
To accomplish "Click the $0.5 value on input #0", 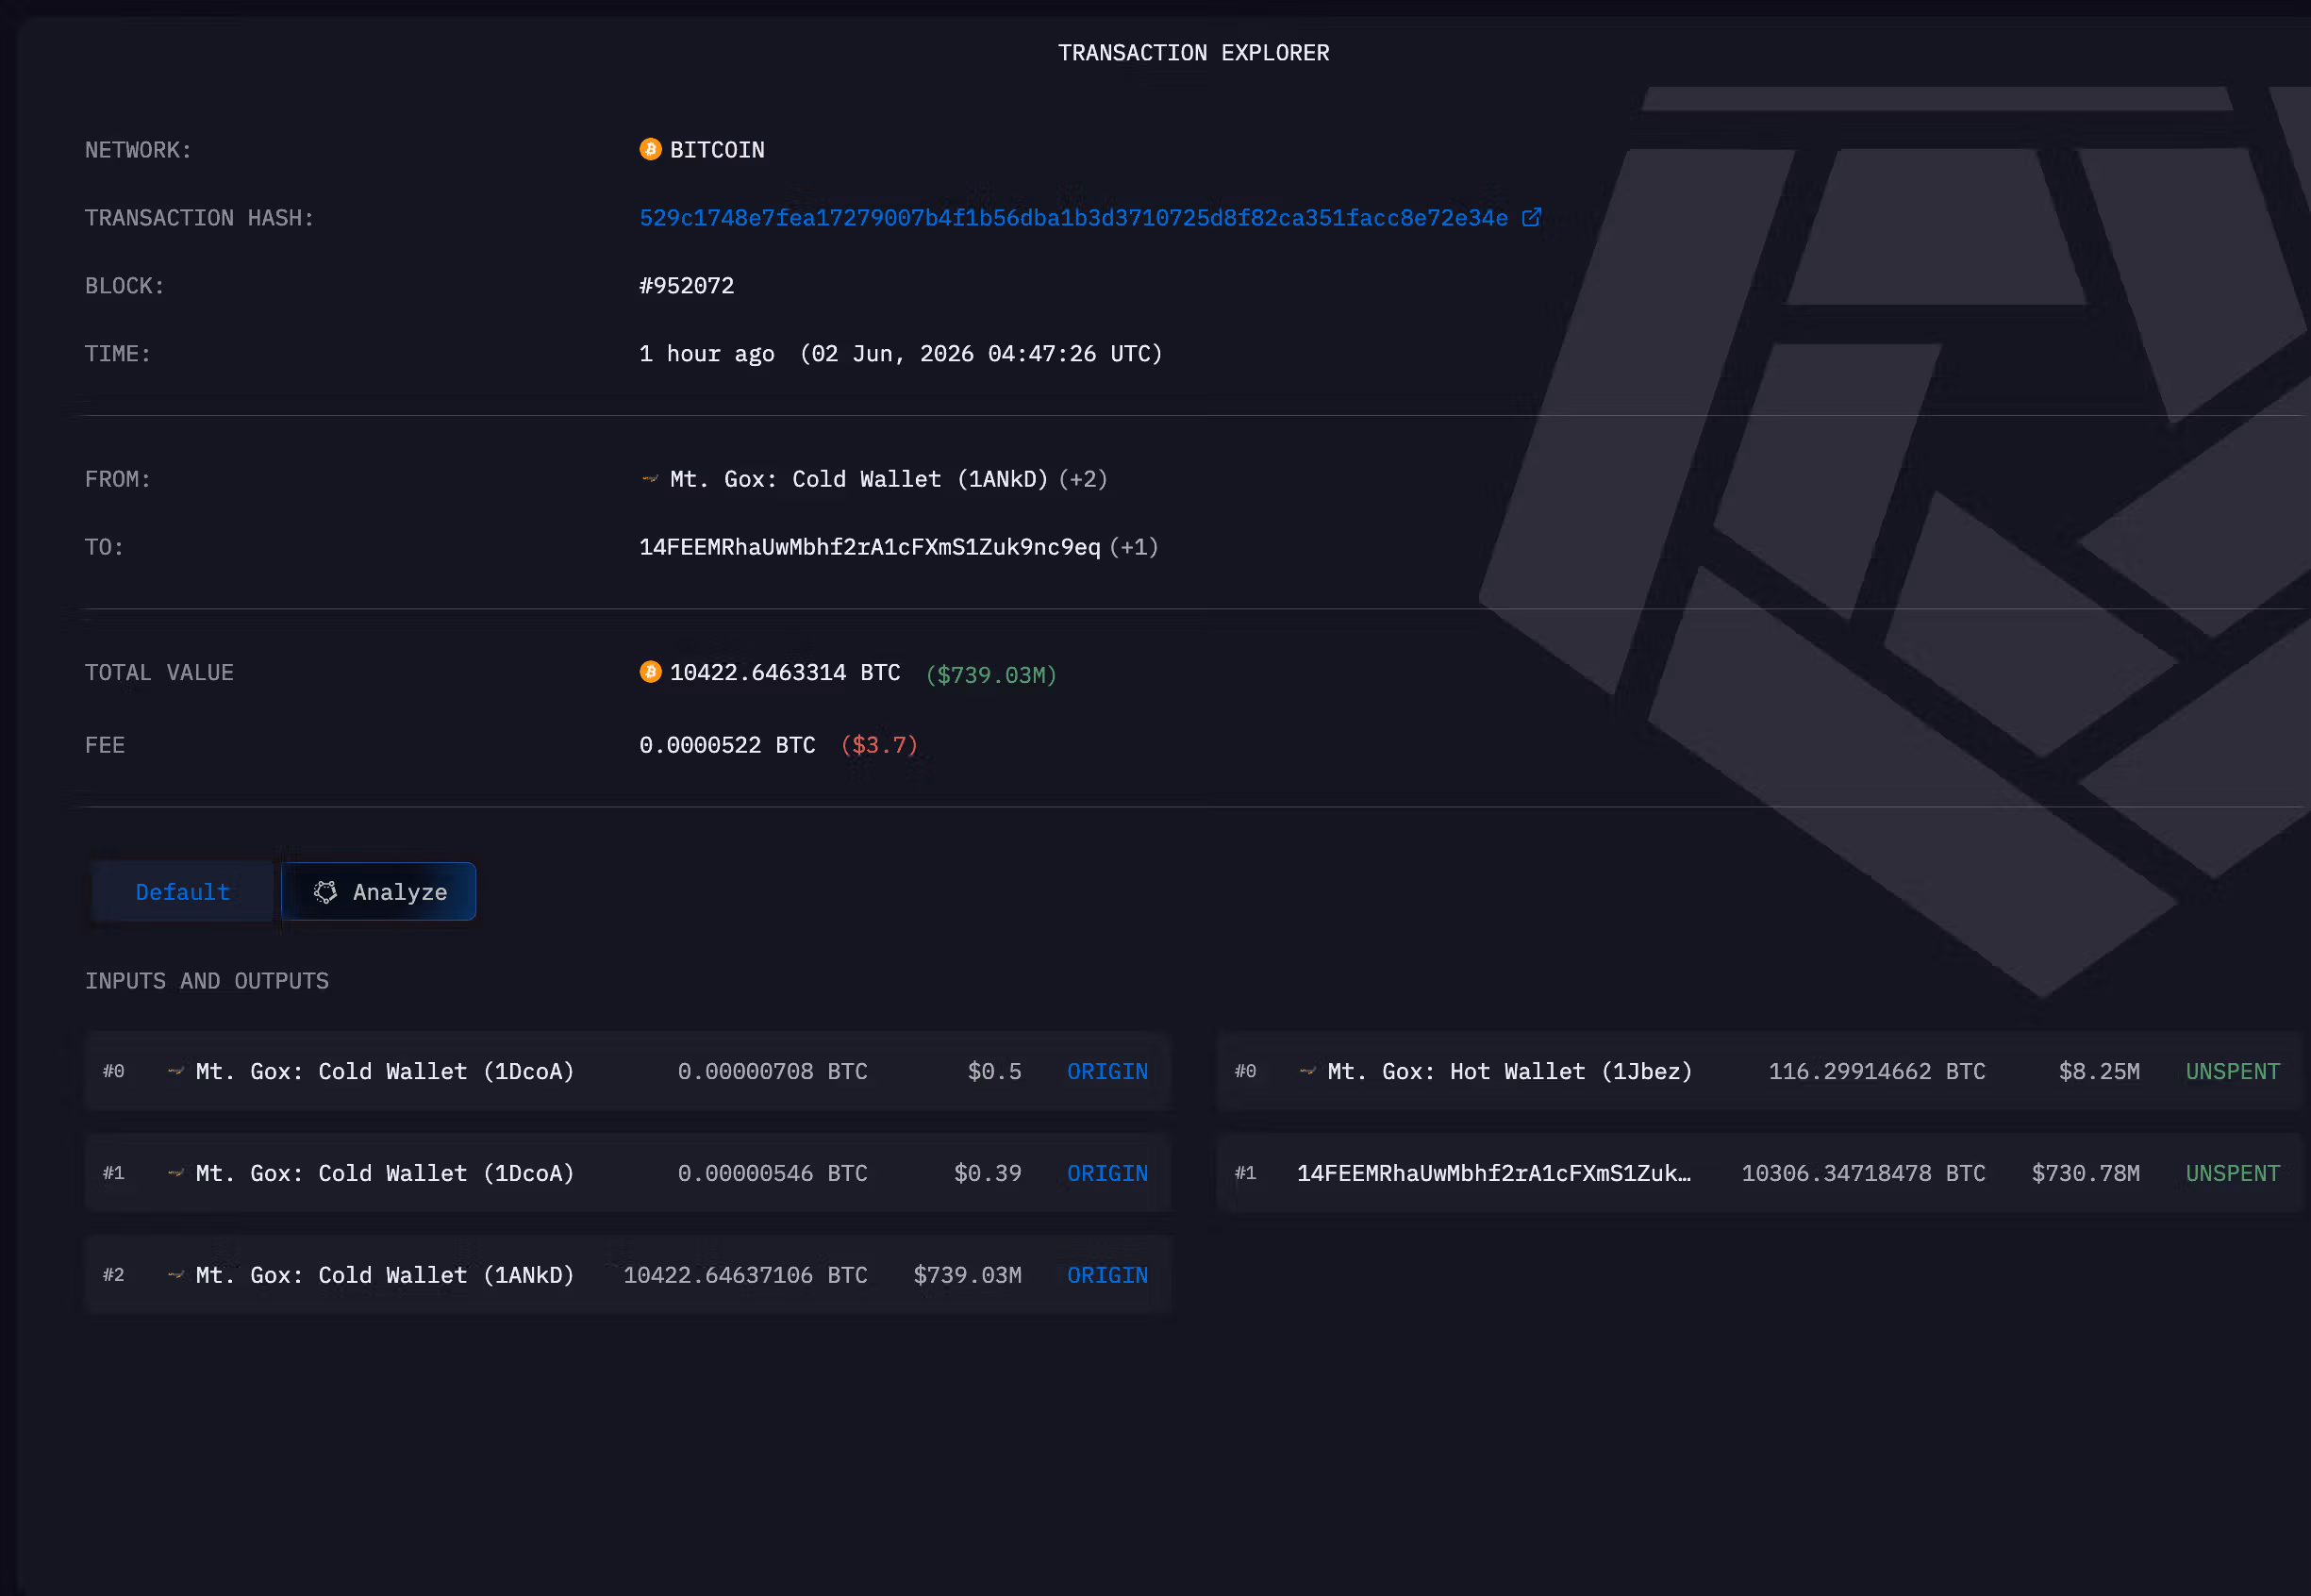I will tap(994, 1072).
